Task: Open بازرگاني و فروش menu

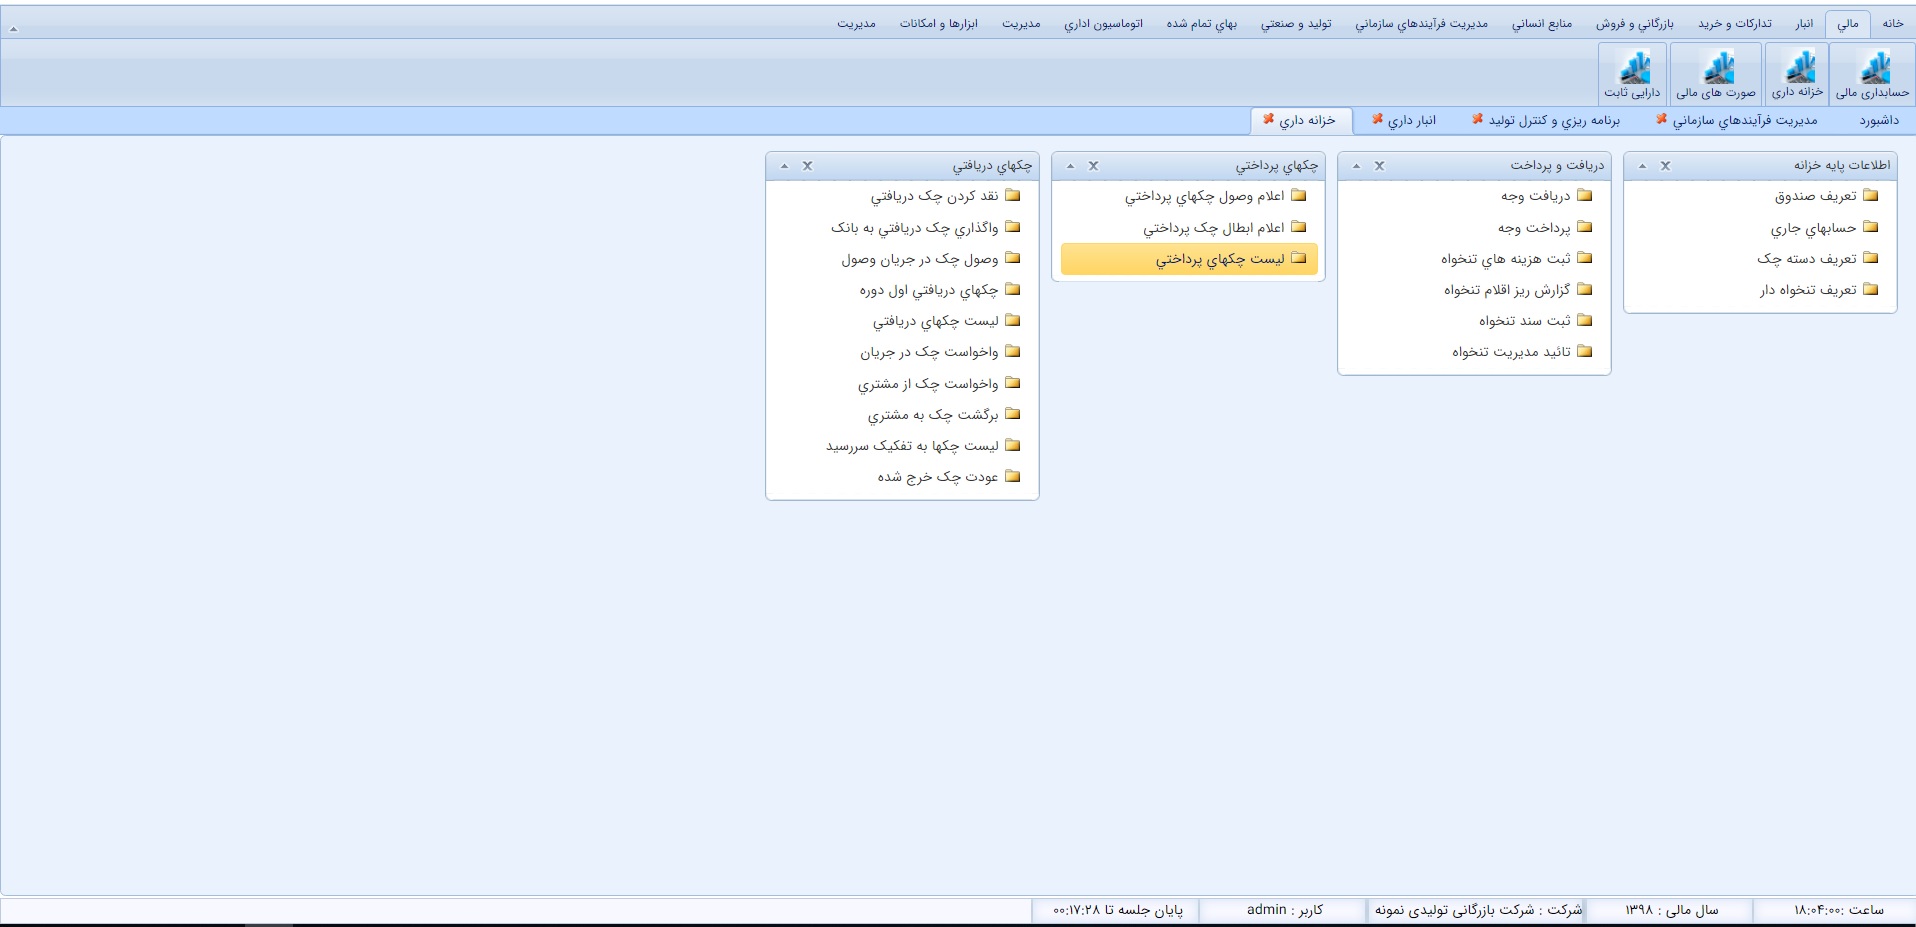Action: pyautogui.click(x=1635, y=24)
